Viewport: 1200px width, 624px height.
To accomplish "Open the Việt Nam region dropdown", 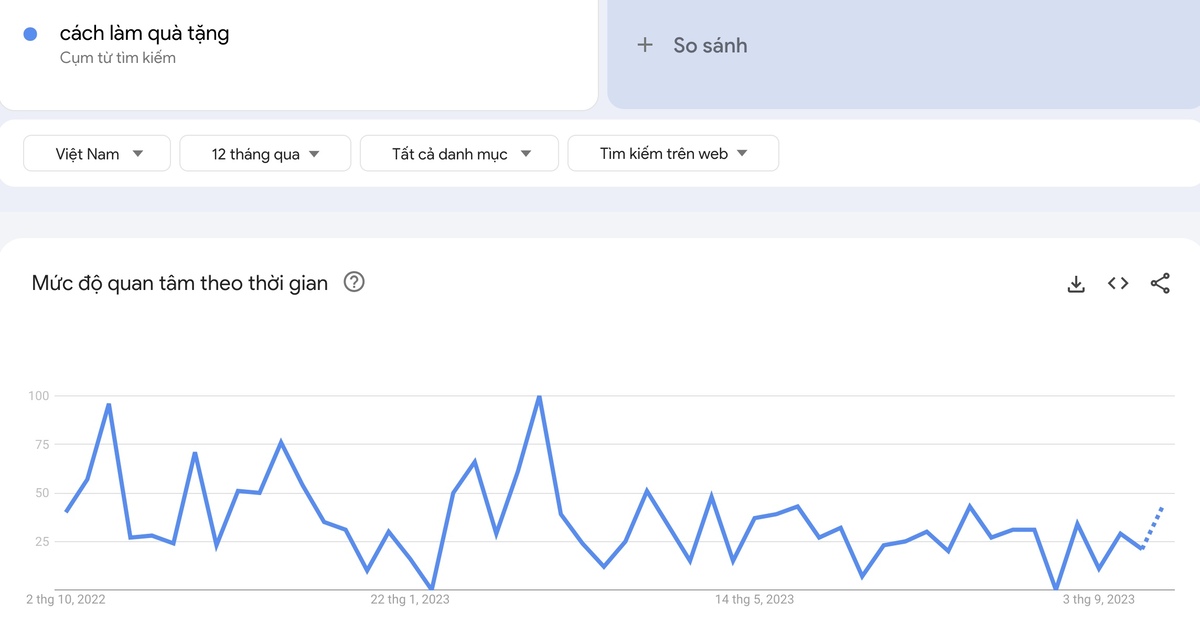I will [97, 154].
